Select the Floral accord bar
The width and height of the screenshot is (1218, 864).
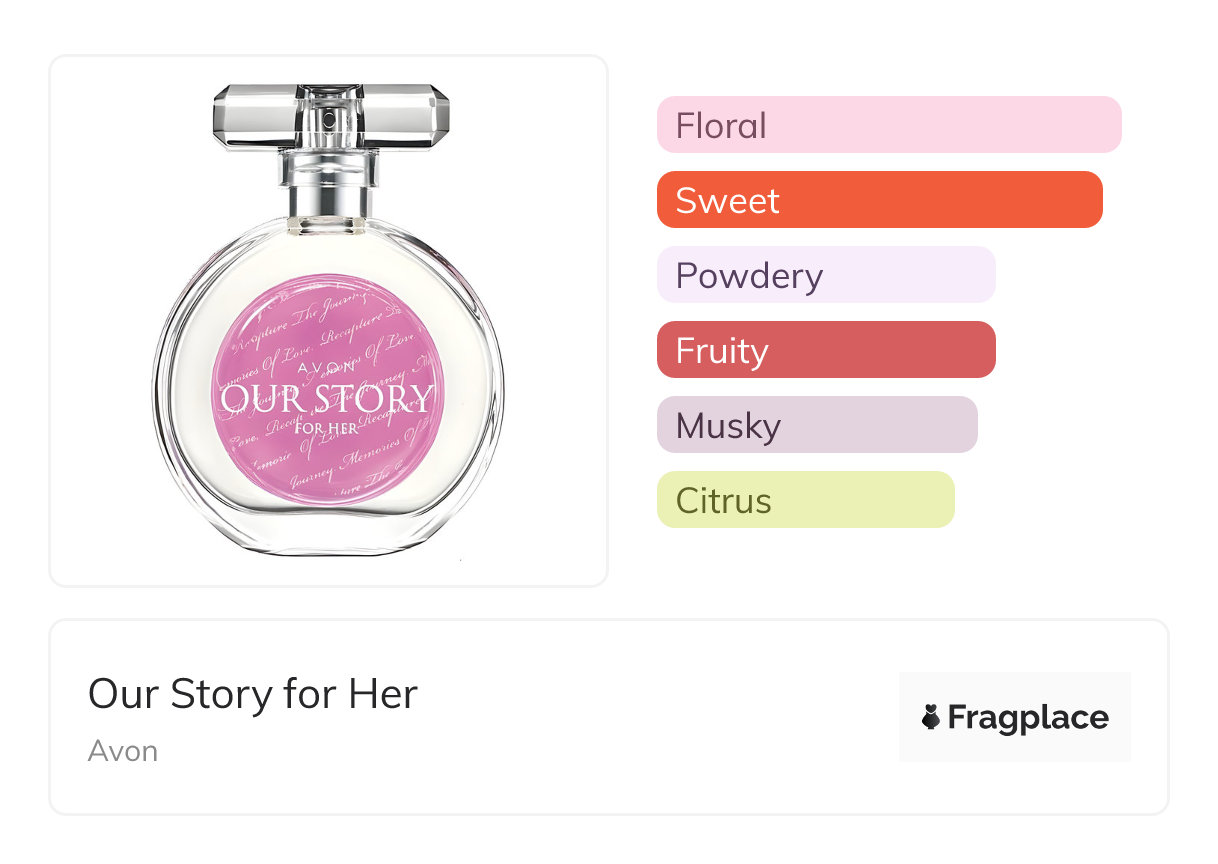coord(888,125)
